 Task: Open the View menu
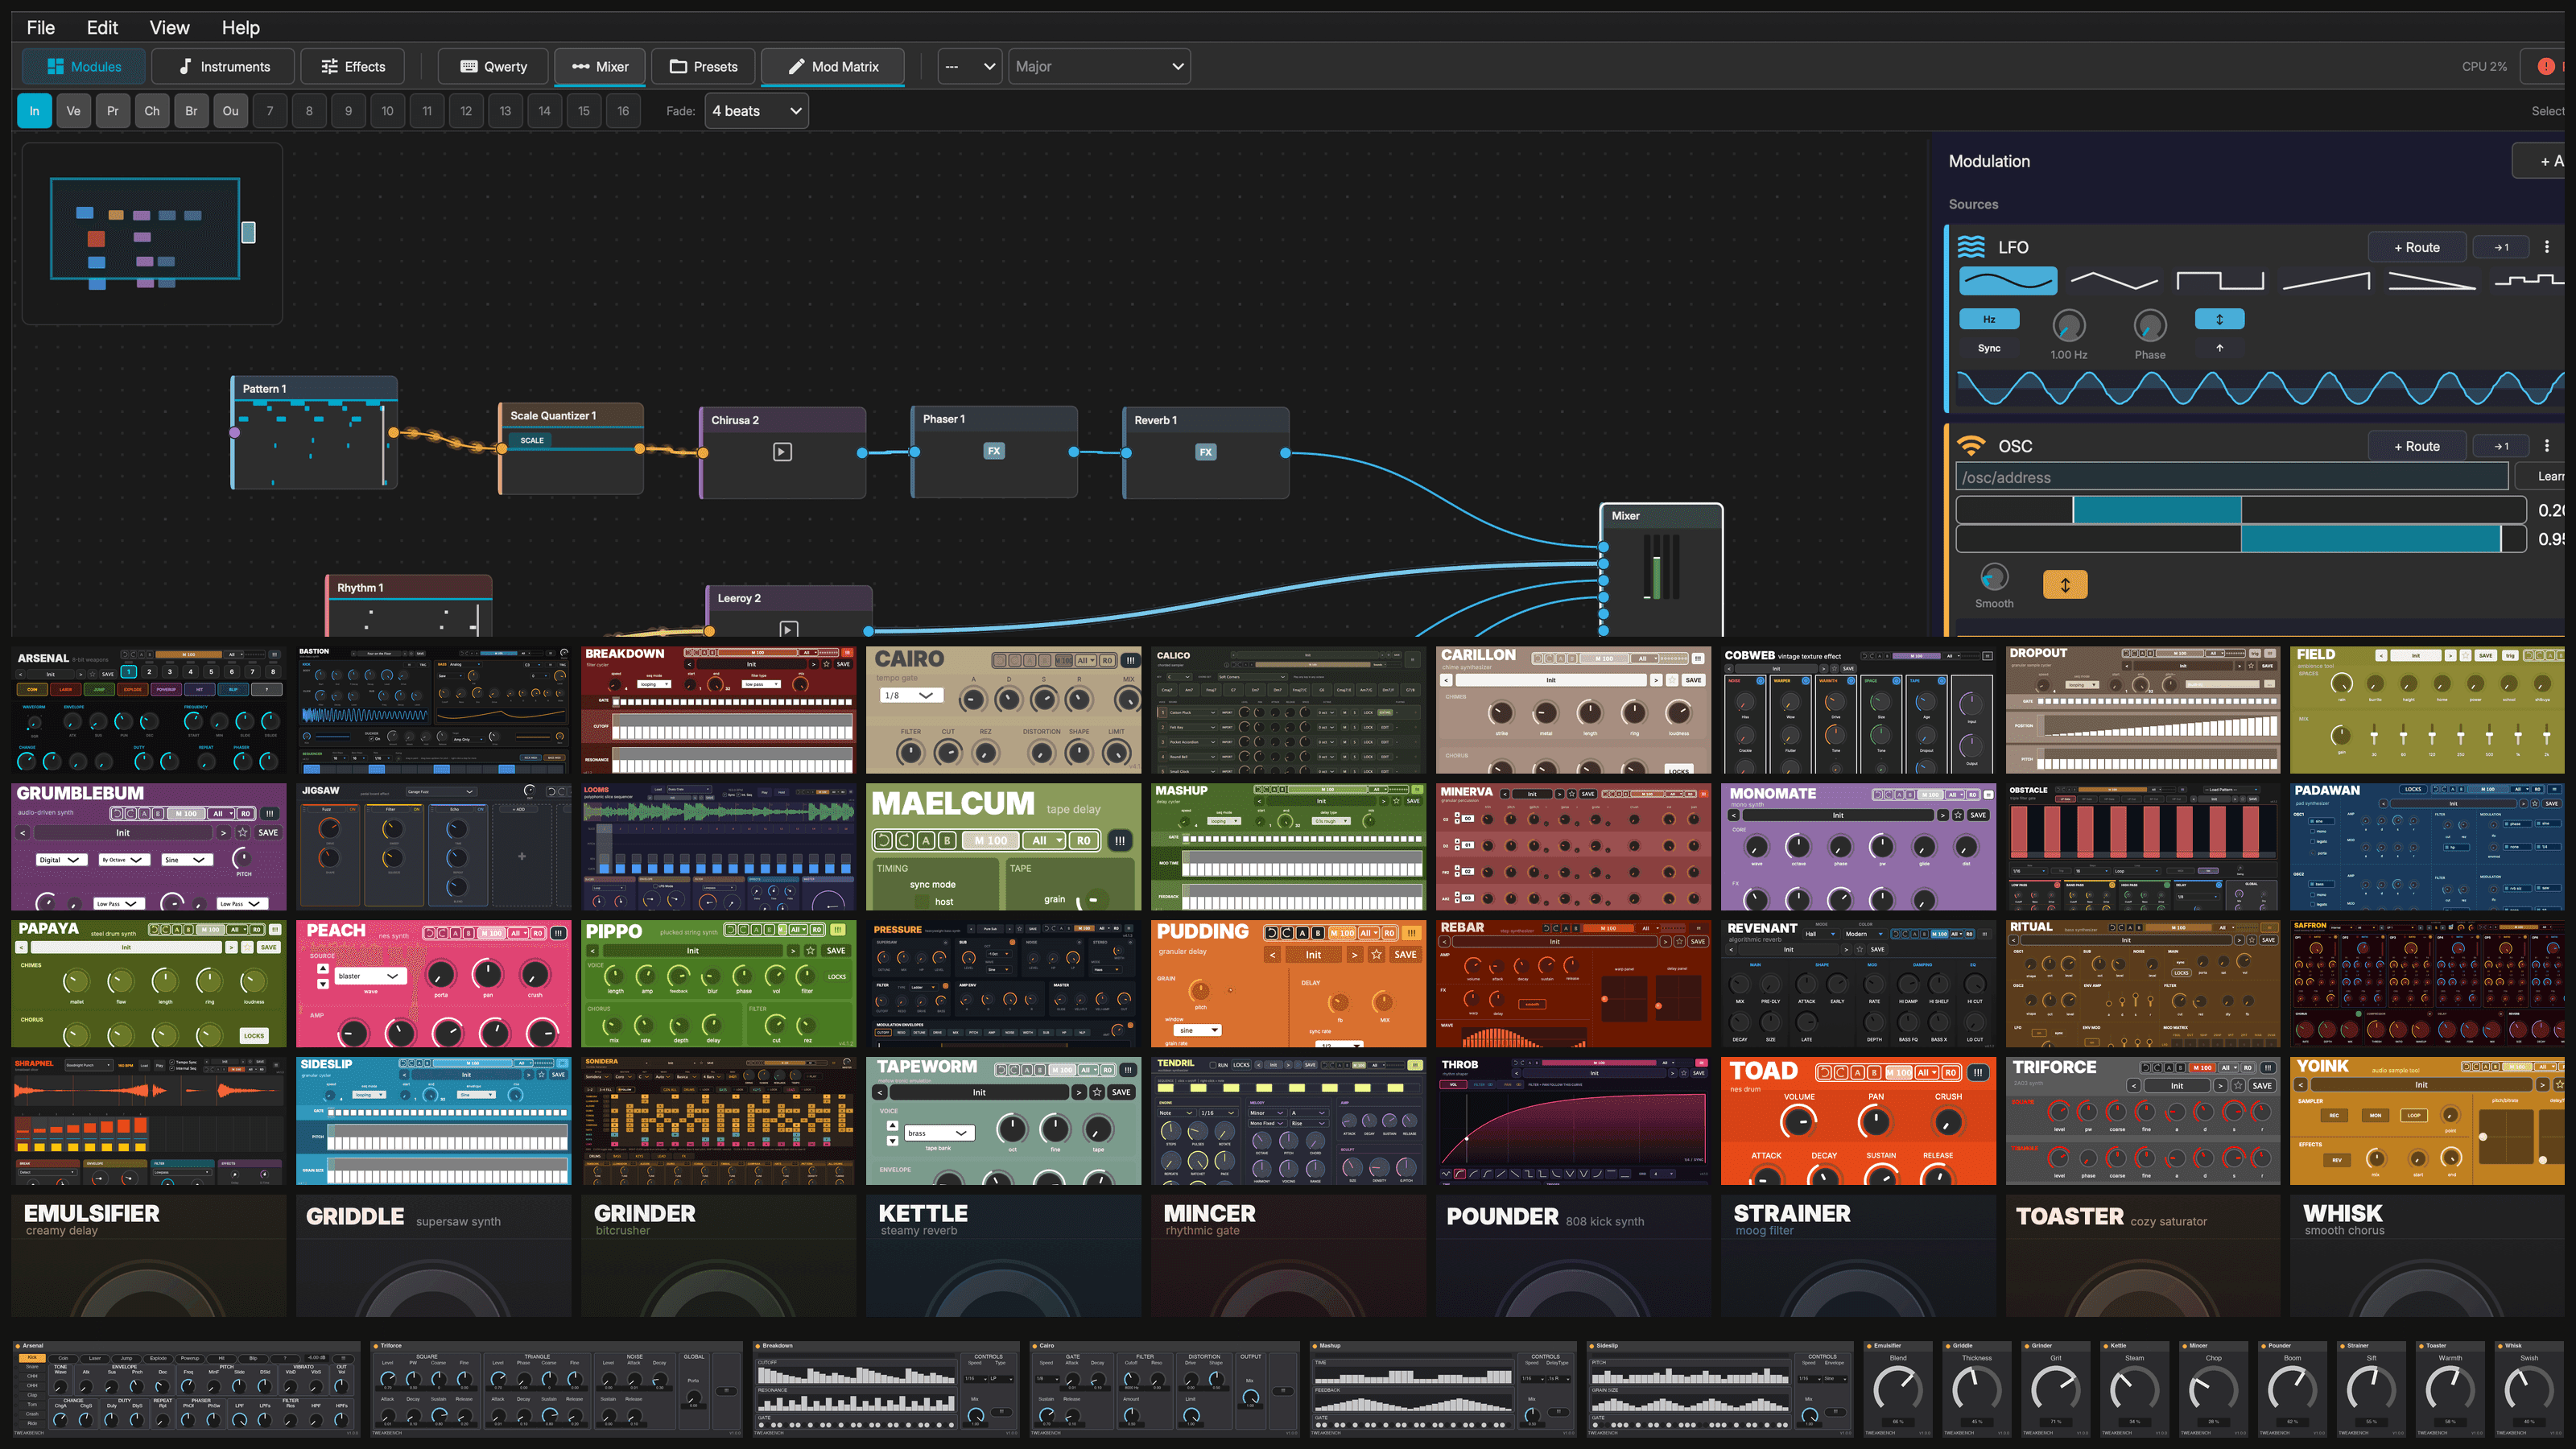[x=169, y=27]
